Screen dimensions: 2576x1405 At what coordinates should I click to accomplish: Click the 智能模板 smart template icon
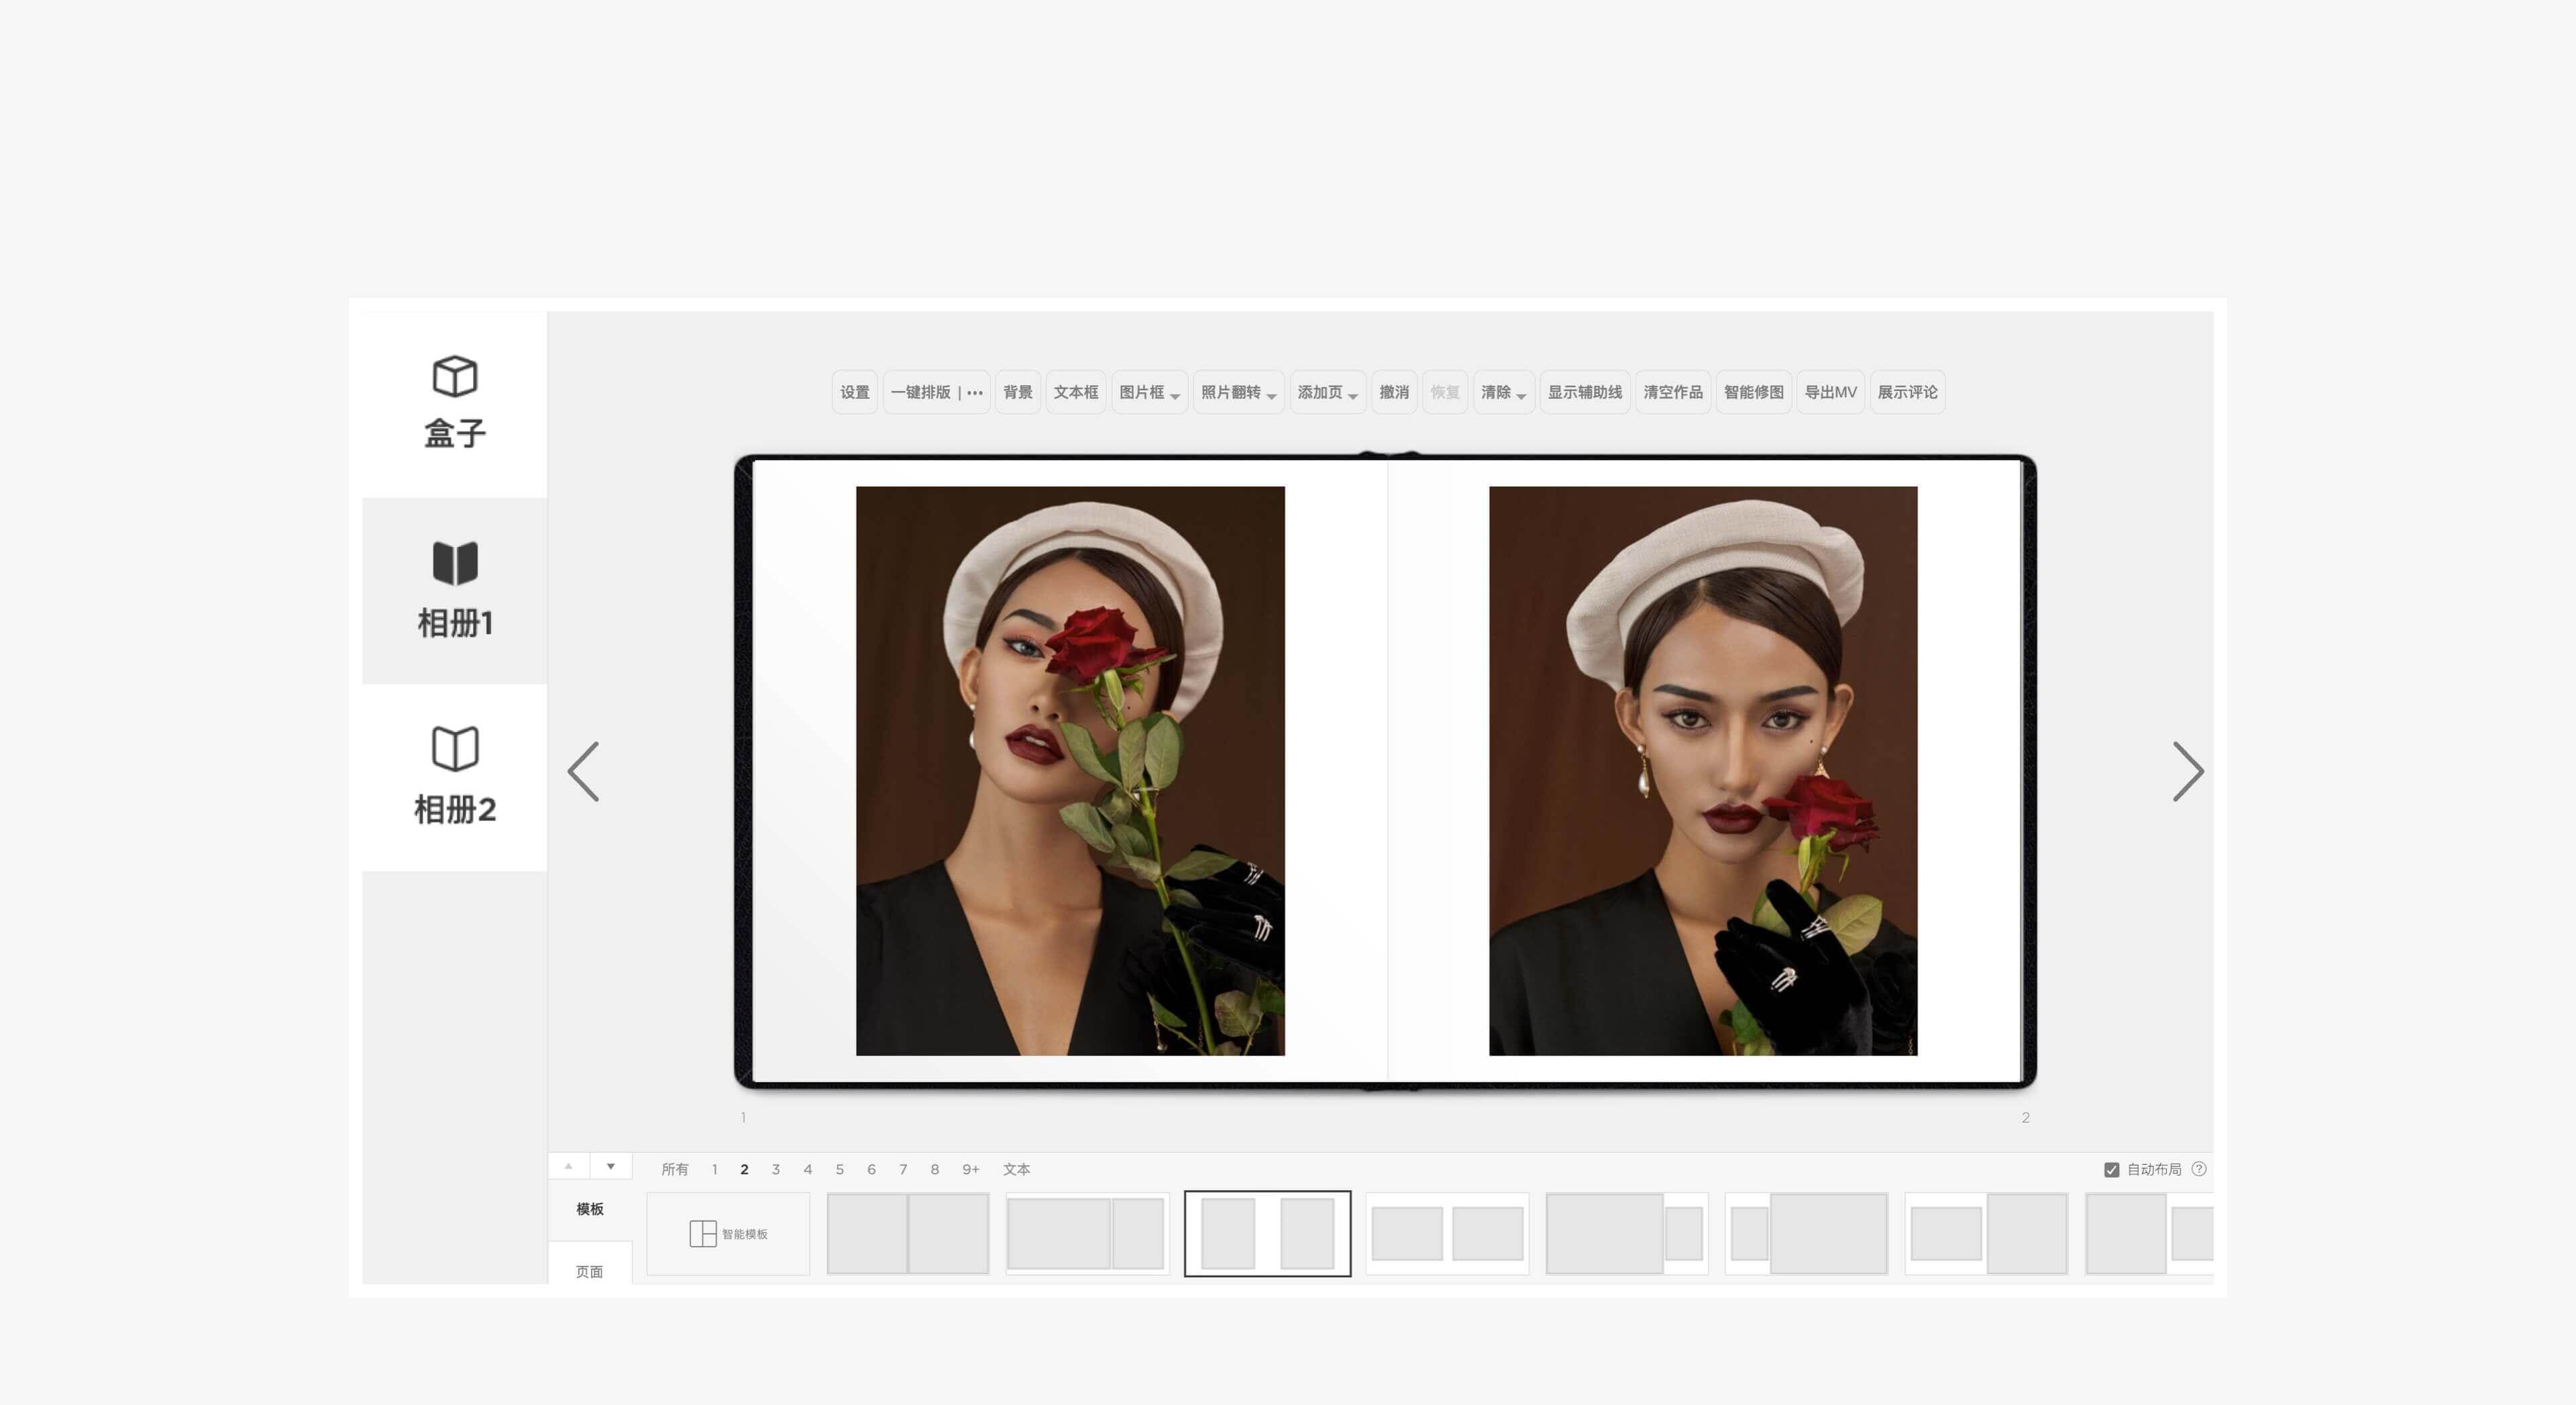703,1233
